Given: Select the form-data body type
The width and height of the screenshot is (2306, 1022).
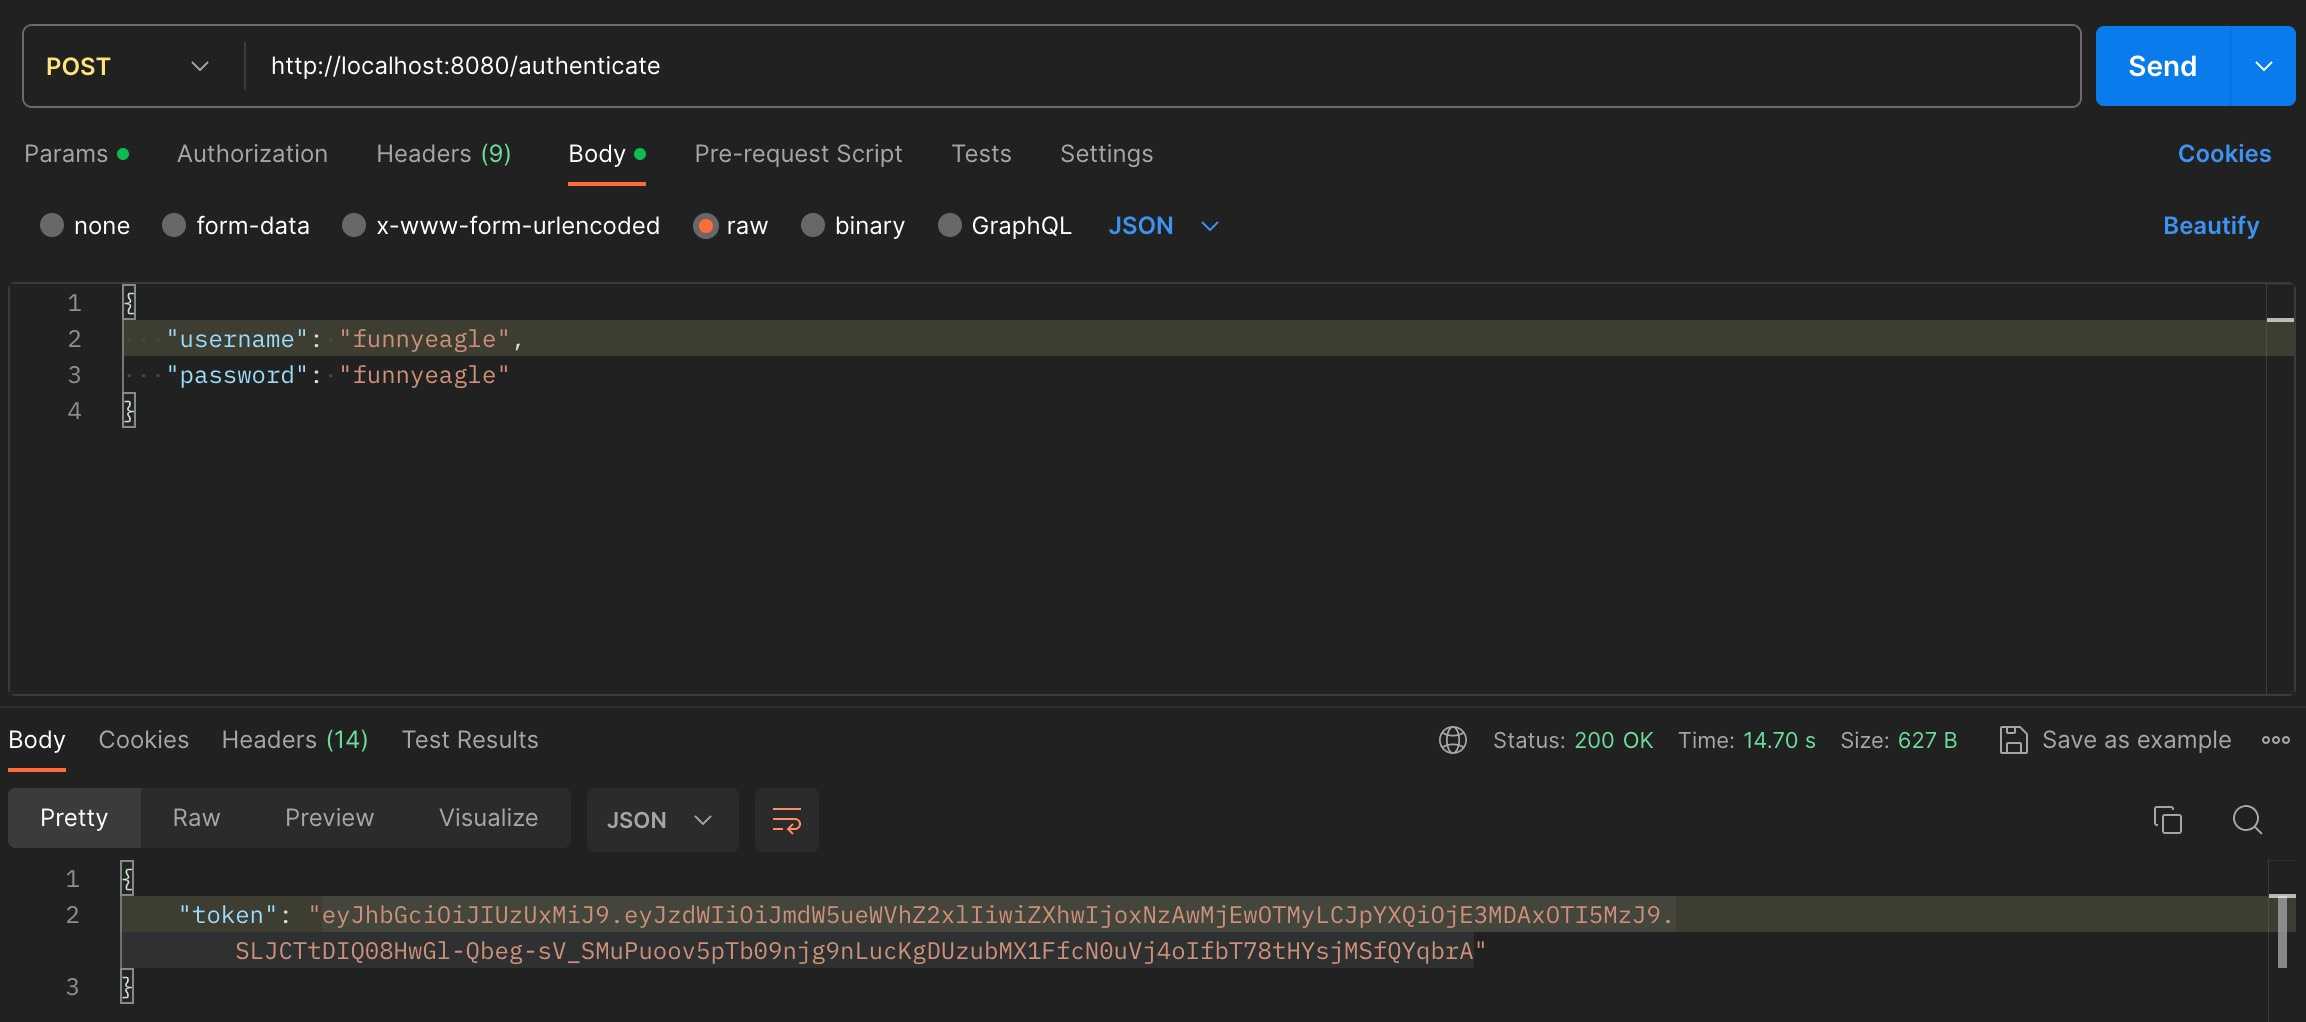Looking at the screenshot, I should click(174, 226).
